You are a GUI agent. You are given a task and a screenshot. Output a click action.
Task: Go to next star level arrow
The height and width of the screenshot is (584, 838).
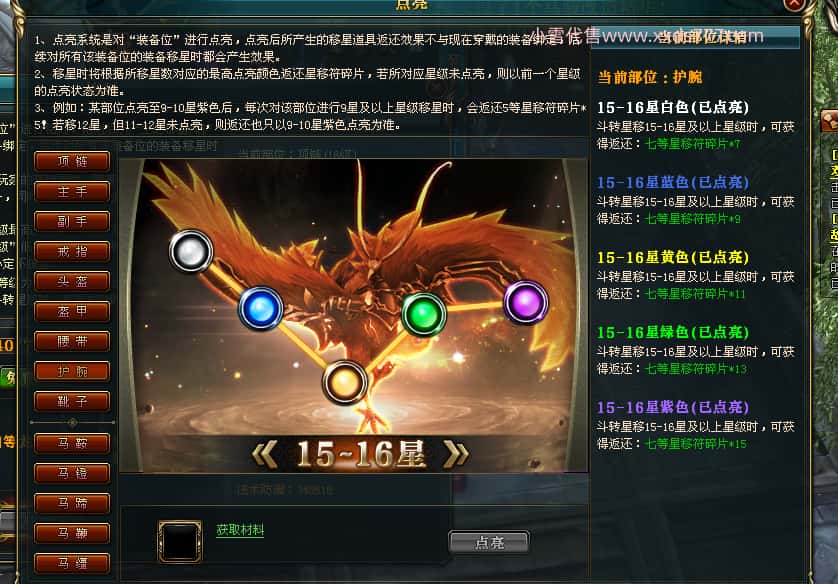pyautogui.click(x=456, y=455)
